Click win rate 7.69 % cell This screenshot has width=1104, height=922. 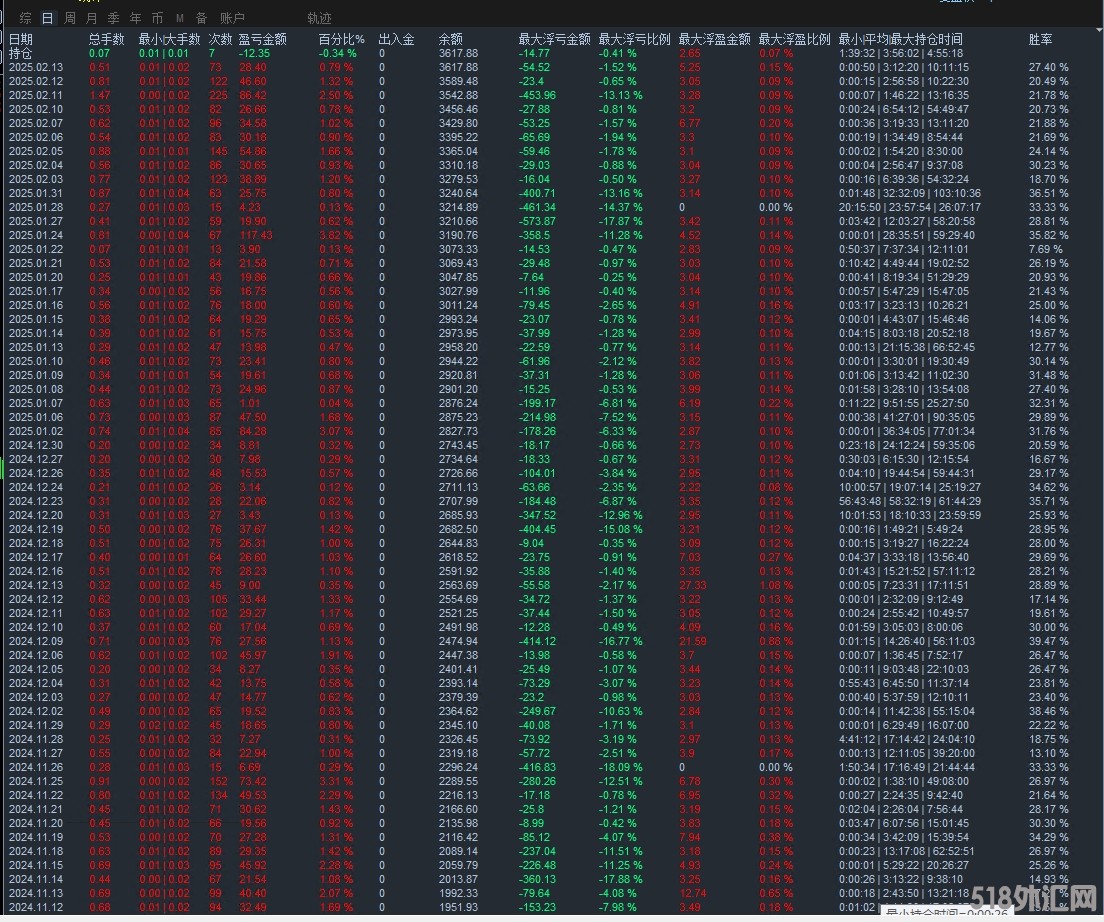1046,250
